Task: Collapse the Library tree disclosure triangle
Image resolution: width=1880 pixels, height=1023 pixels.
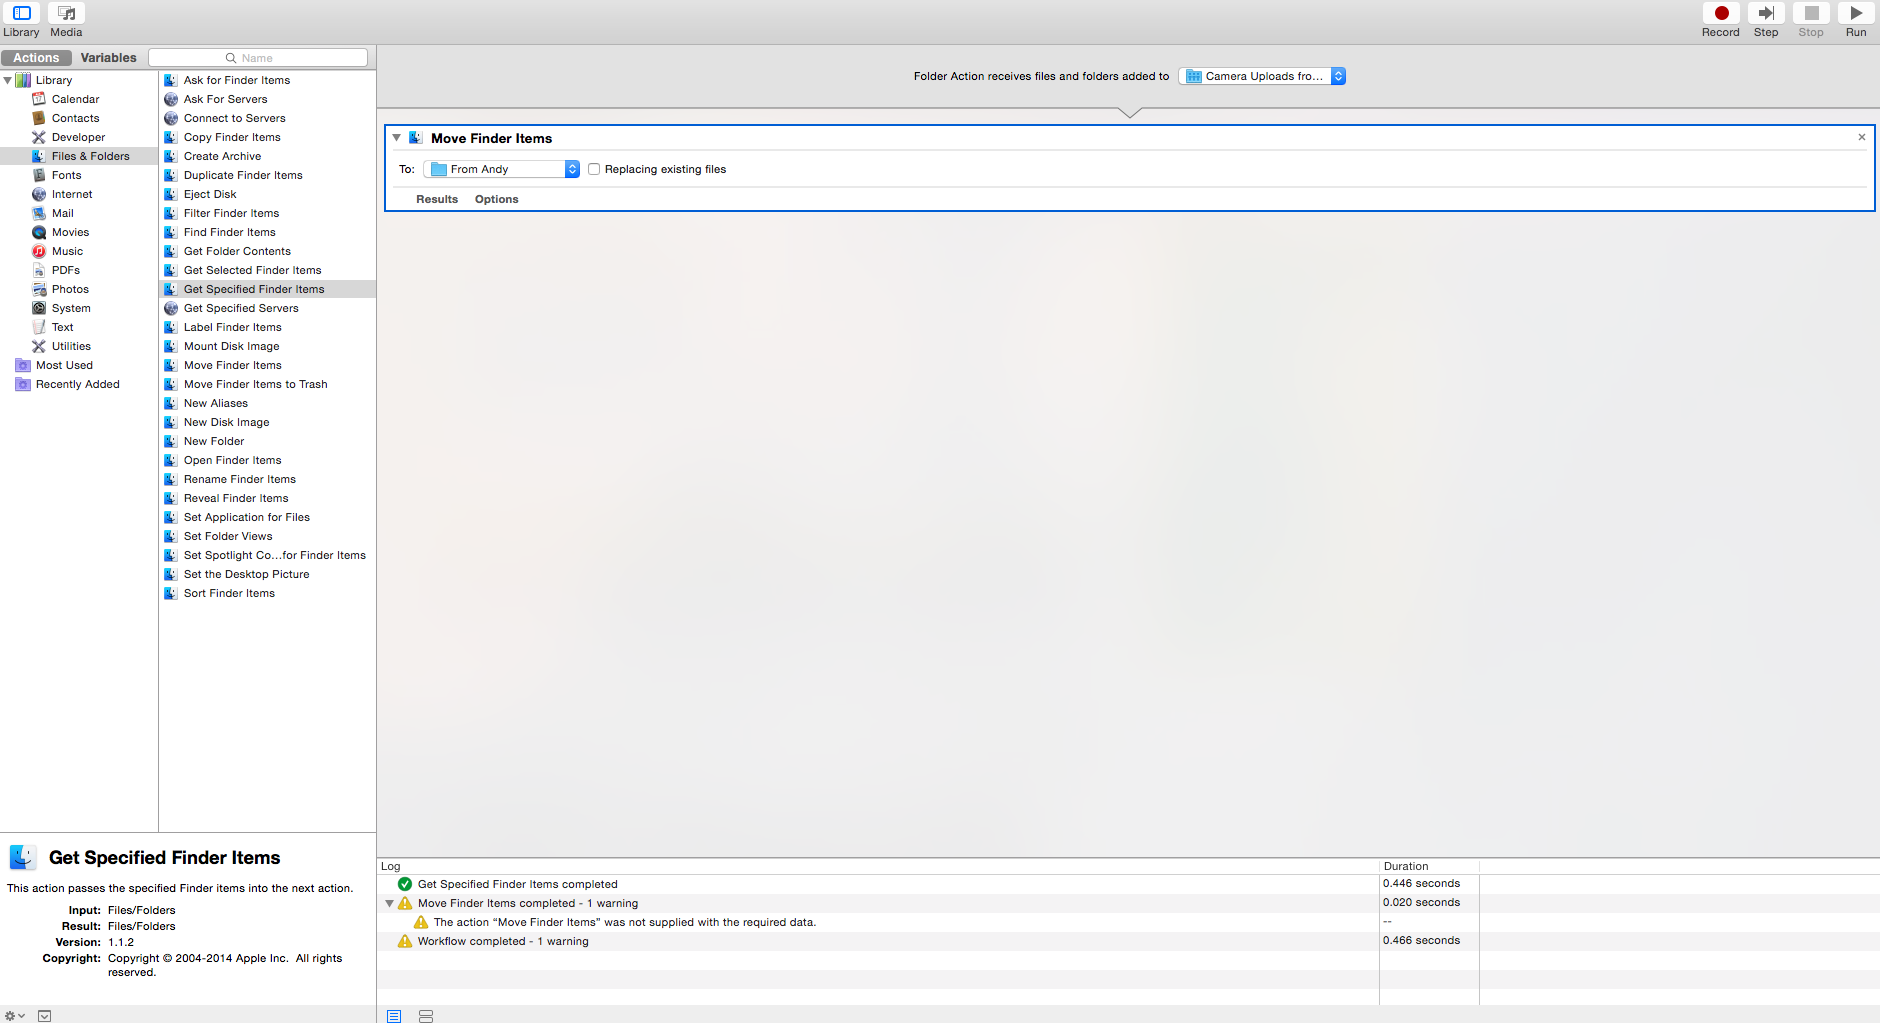Action: tap(8, 80)
